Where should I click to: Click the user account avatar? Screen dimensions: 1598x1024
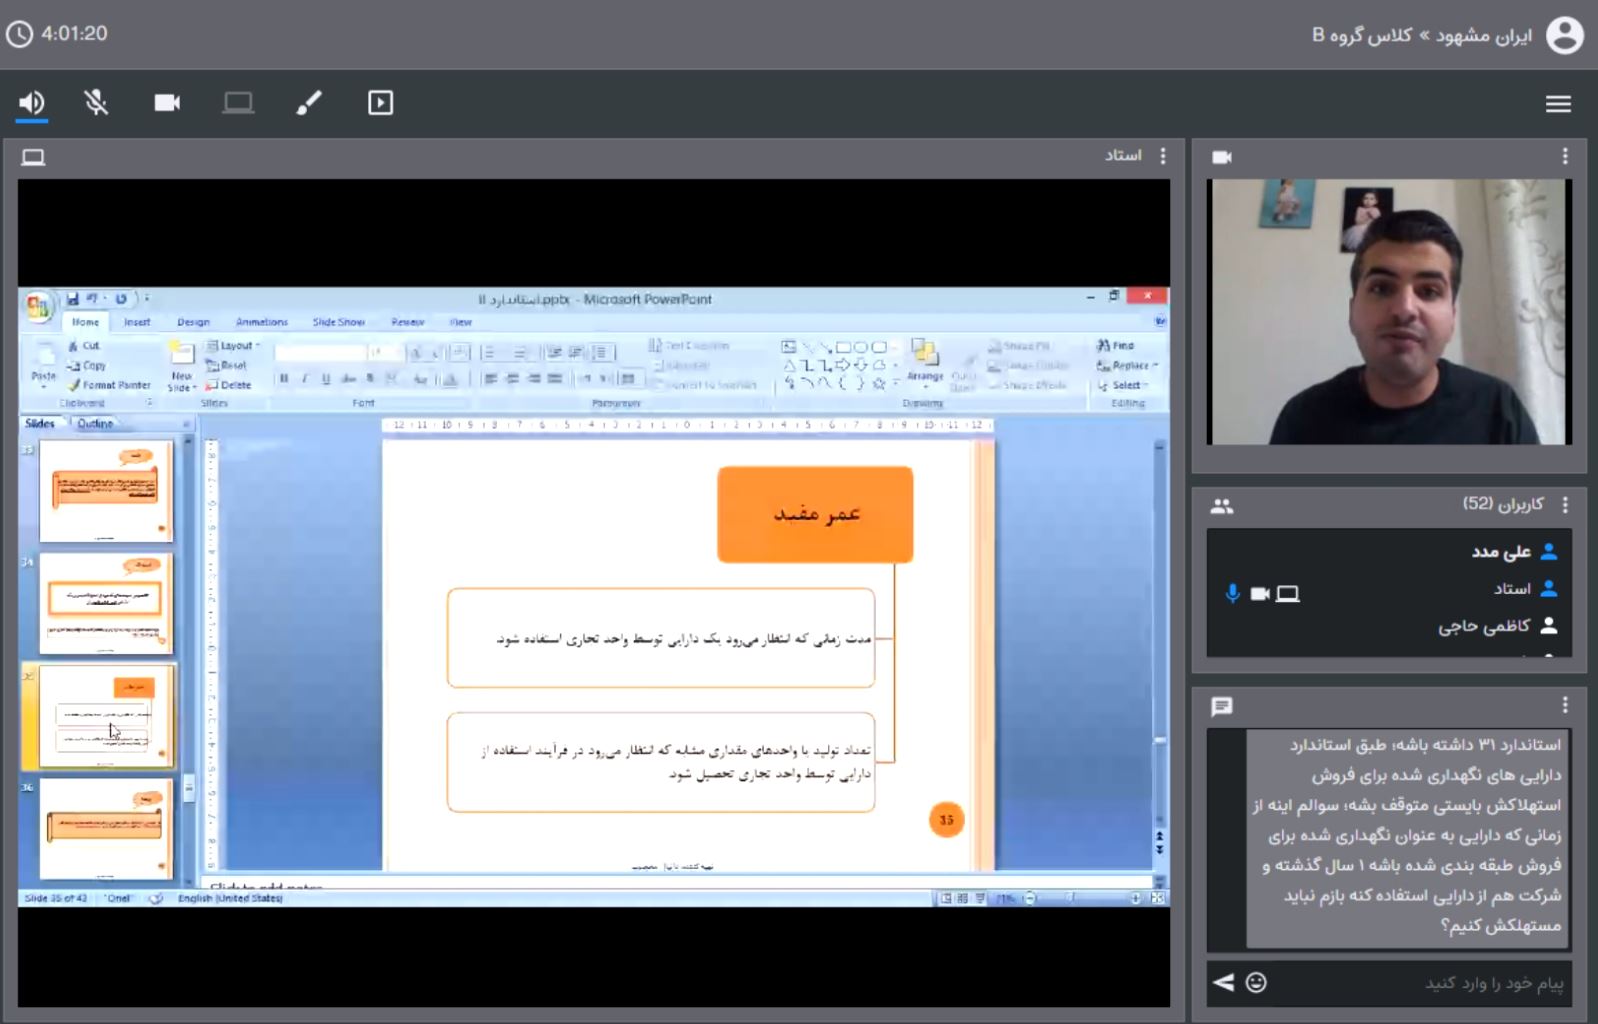pos(1565,35)
